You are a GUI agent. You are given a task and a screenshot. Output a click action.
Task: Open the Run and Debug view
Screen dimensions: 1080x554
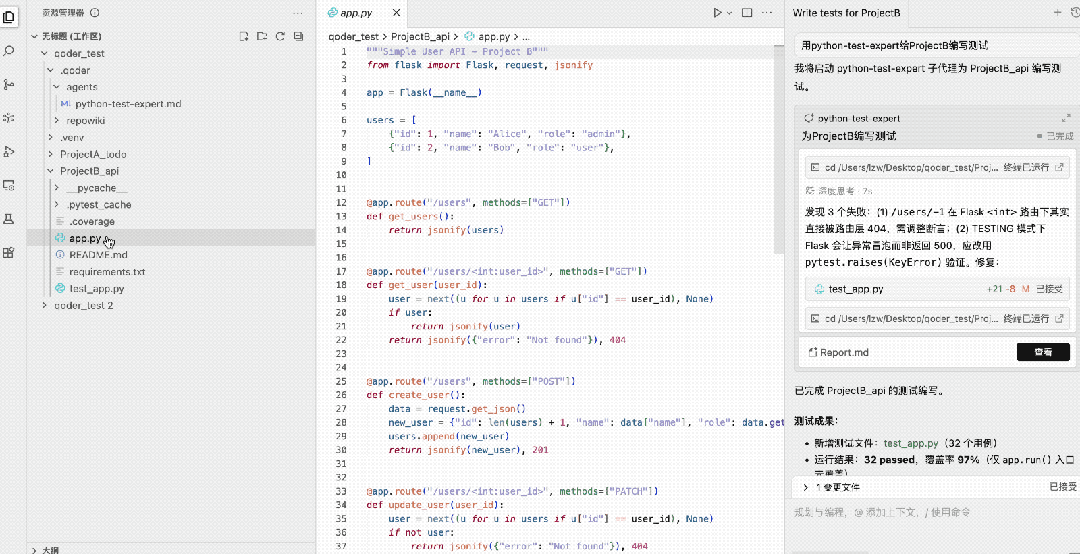point(10,151)
